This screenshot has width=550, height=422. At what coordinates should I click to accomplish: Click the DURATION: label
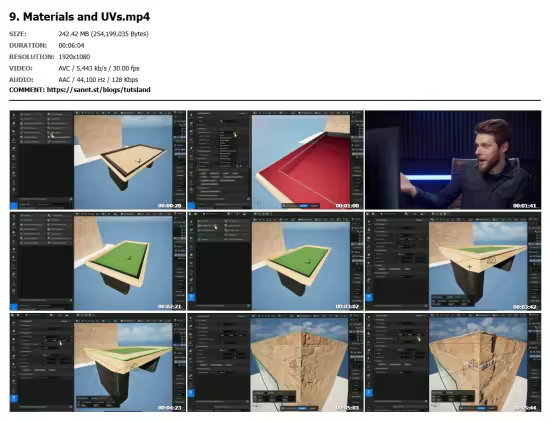(28, 45)
